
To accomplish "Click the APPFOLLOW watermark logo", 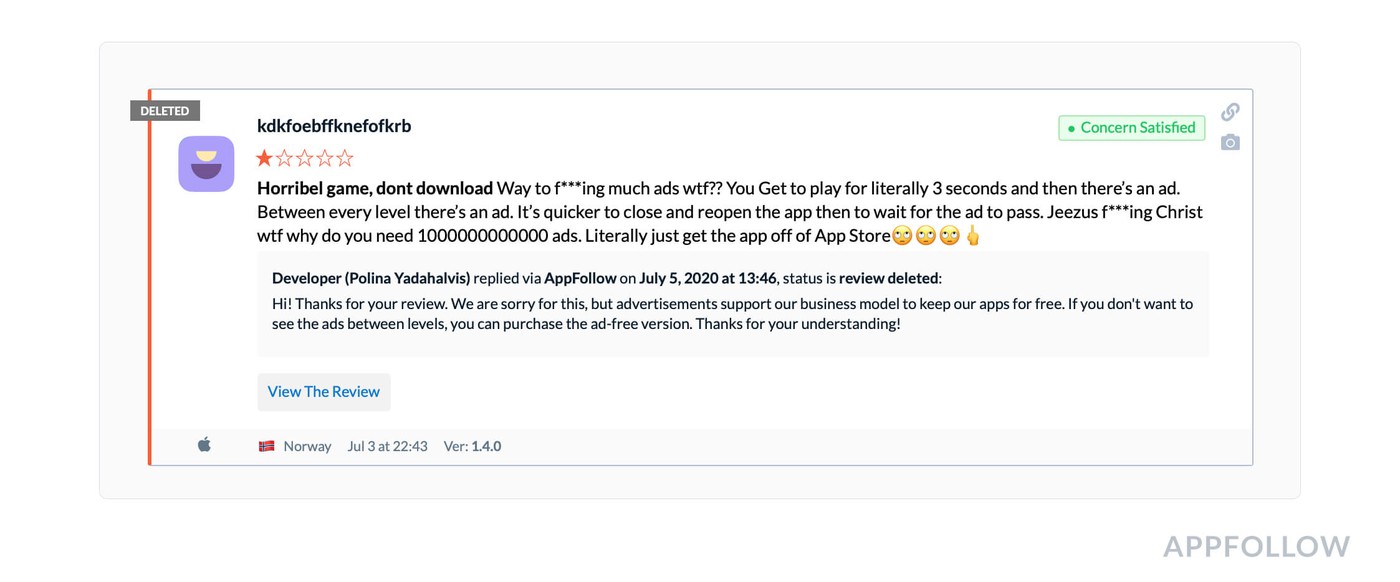I will [x=1256, y=547].
